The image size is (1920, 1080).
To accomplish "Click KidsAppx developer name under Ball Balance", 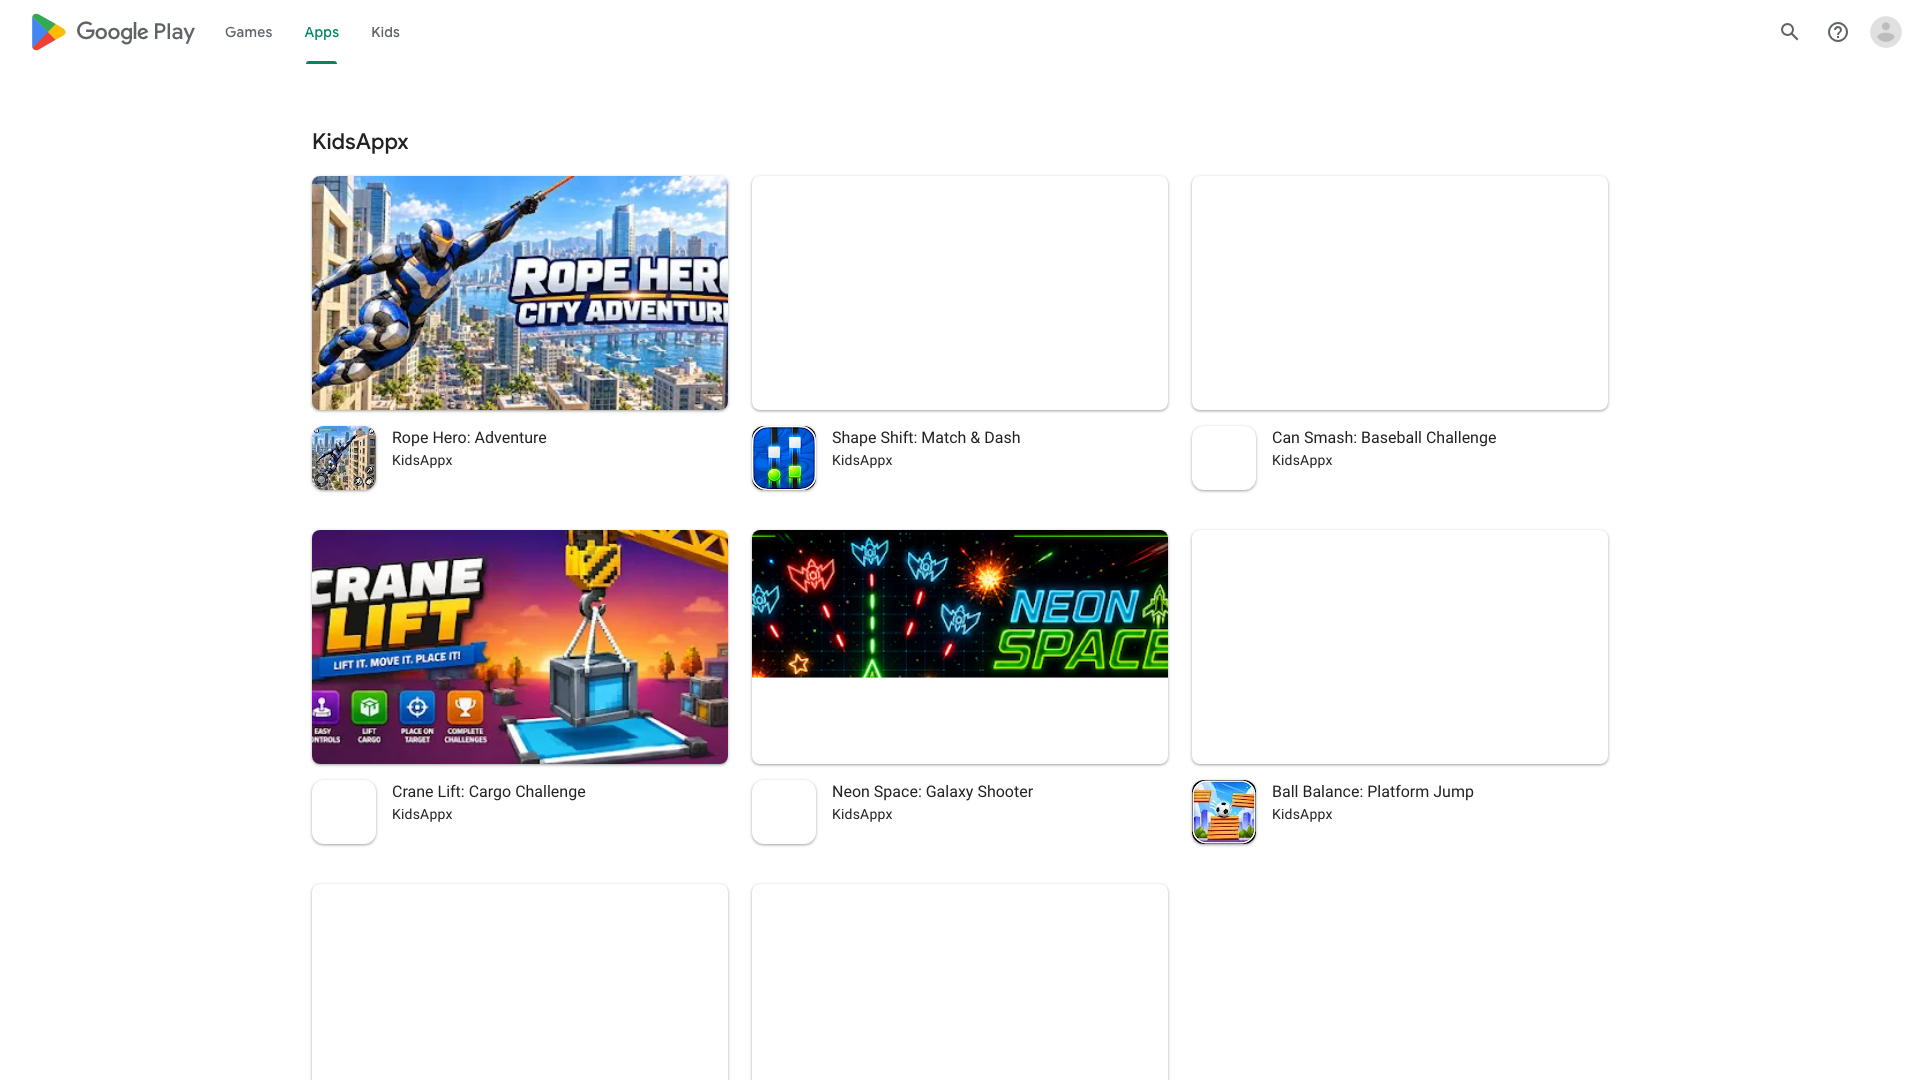I will (1302, 815).
